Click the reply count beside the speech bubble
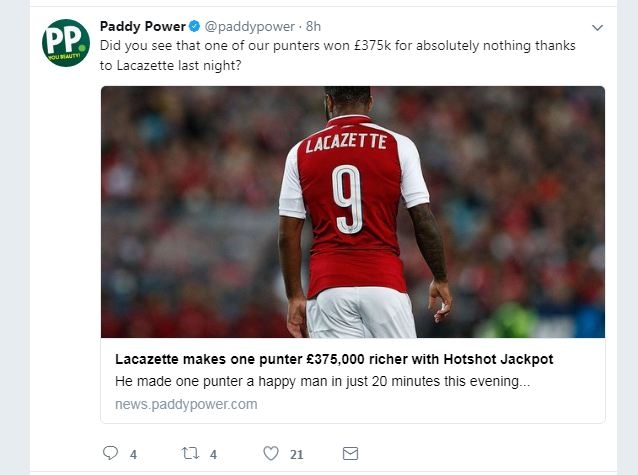This screenshot has width=638, height=475. tap(133, 454)
